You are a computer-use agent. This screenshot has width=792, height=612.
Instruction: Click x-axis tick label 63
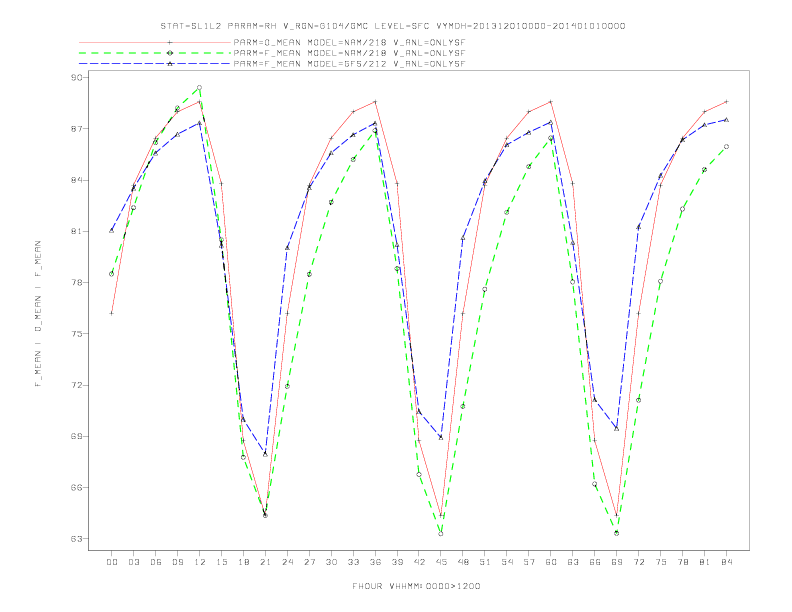[573, 562]
